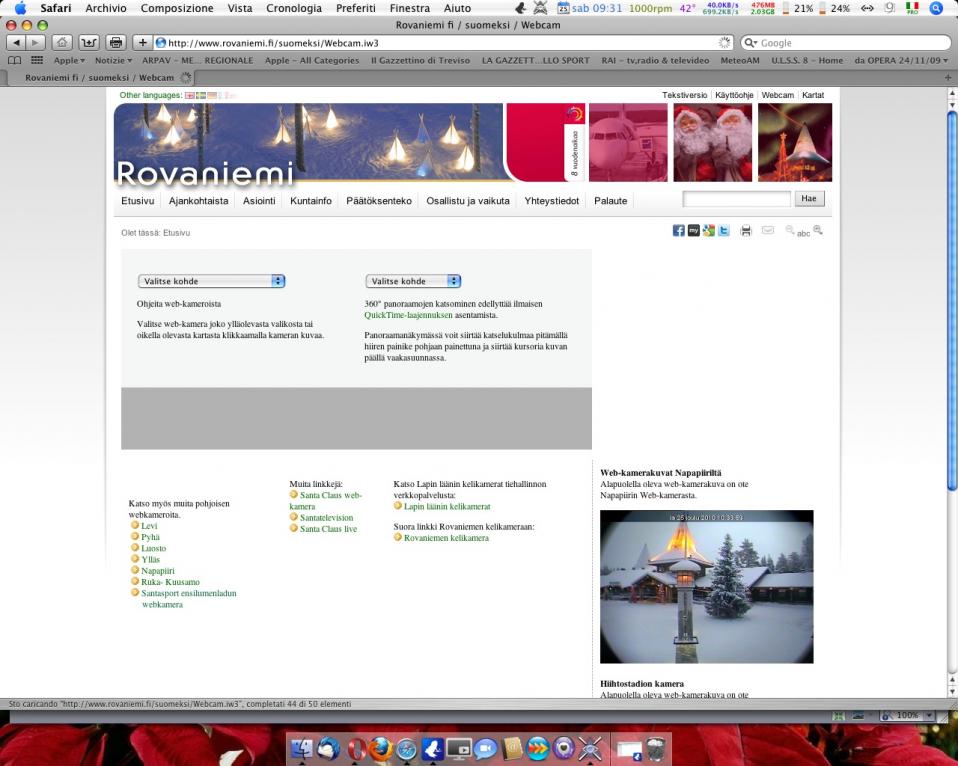Click the page vertical scrollbar thumb

pos(952,299)
